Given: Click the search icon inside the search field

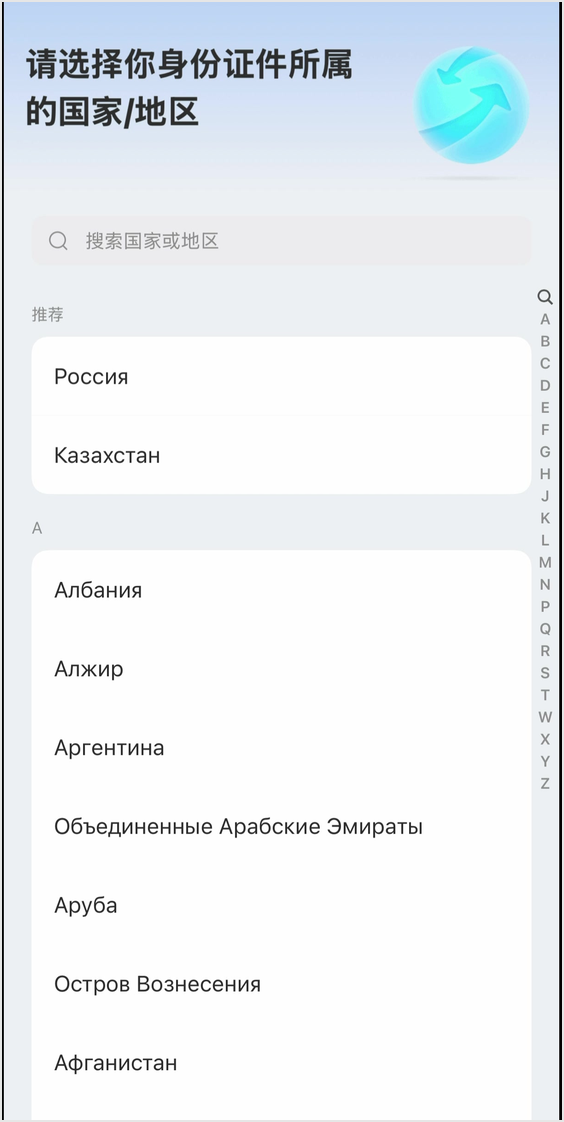Looking at the screenshot, I should click(59, 241).
